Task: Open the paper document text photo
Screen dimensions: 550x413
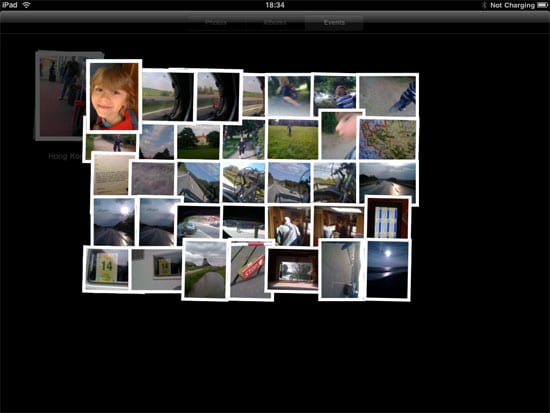Action: [x=112, y=174]
